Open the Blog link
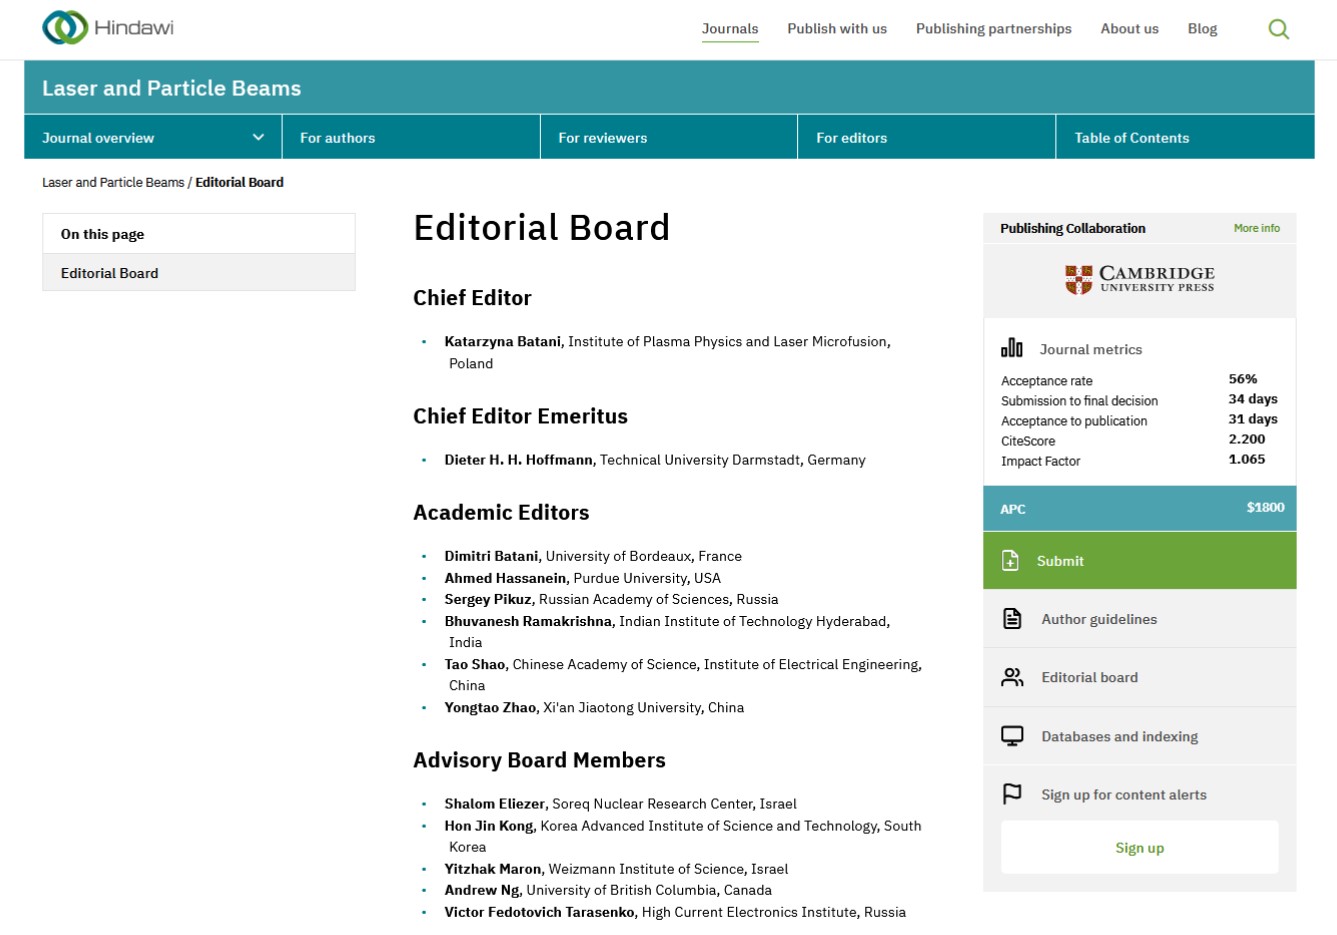This screenshot has height=935, width=1337. [x=1202, y=29]
